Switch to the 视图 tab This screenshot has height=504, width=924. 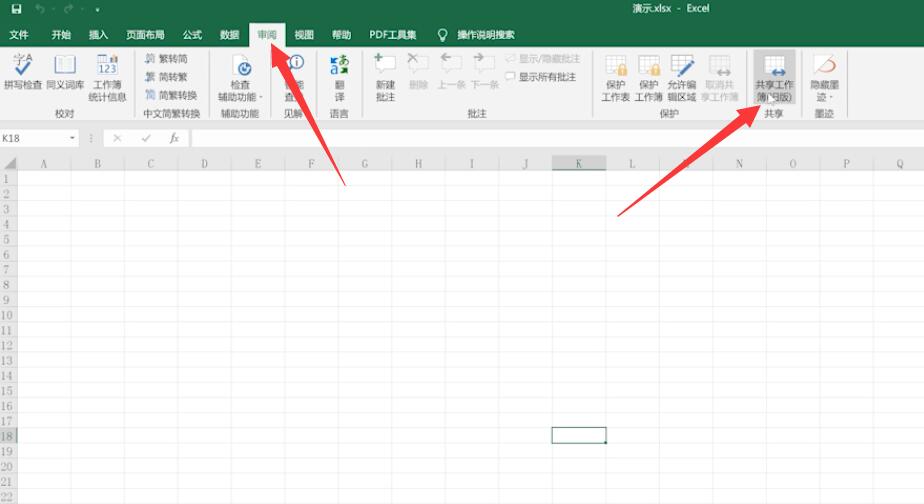click(304, 35)
